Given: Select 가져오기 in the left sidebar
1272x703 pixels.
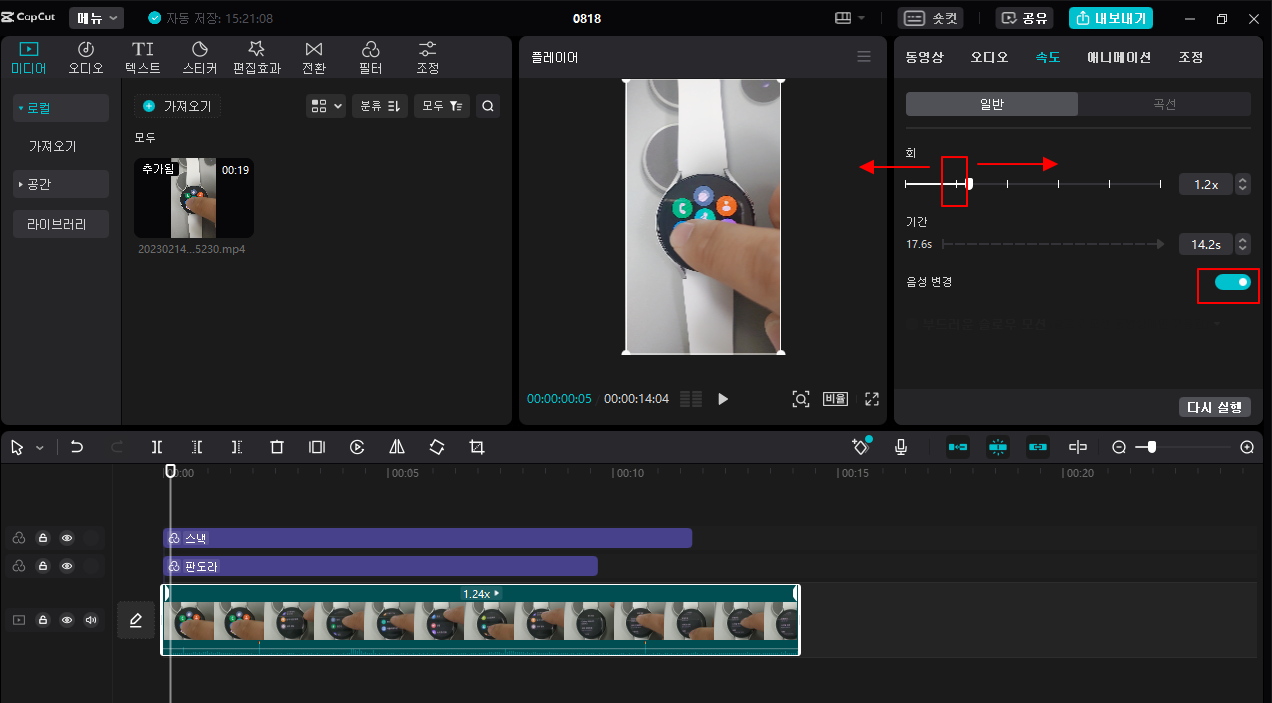Looking at the screenshot, I should [53, 146].
